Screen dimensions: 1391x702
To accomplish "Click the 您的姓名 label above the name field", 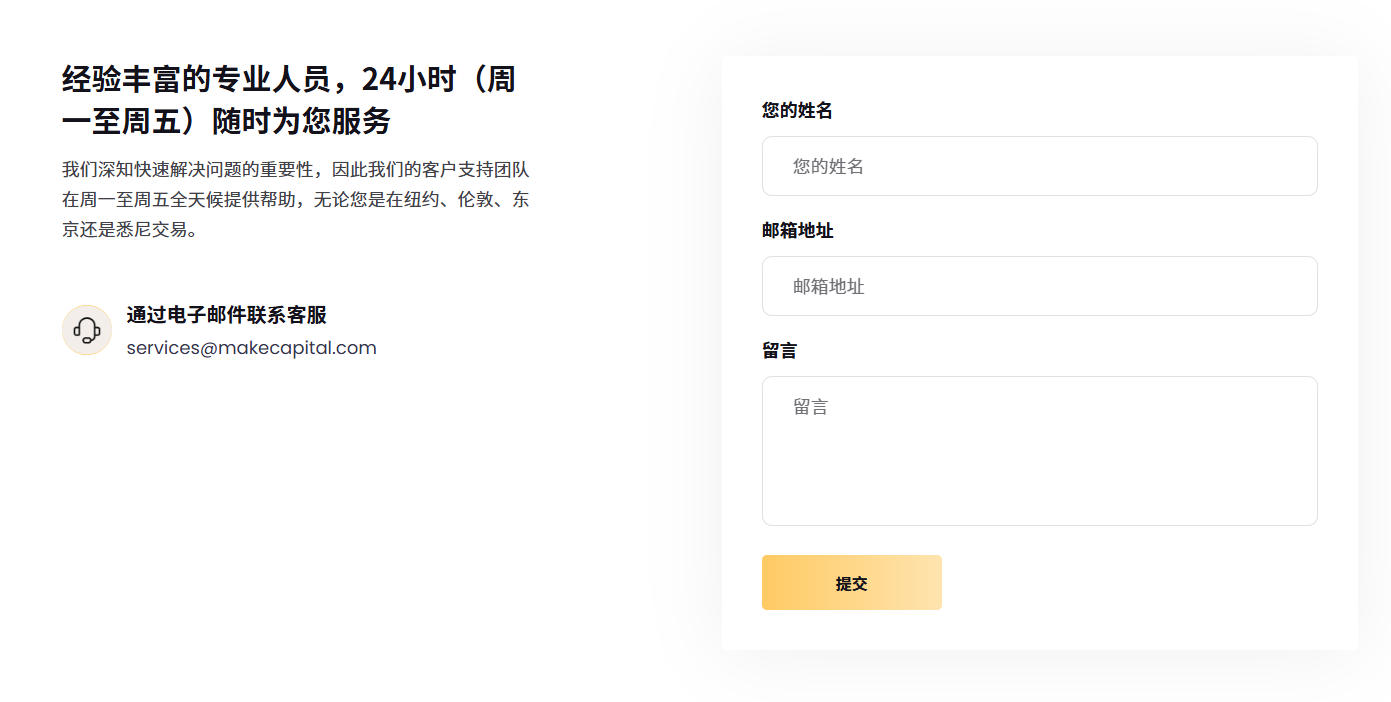I will pos(797,110).
